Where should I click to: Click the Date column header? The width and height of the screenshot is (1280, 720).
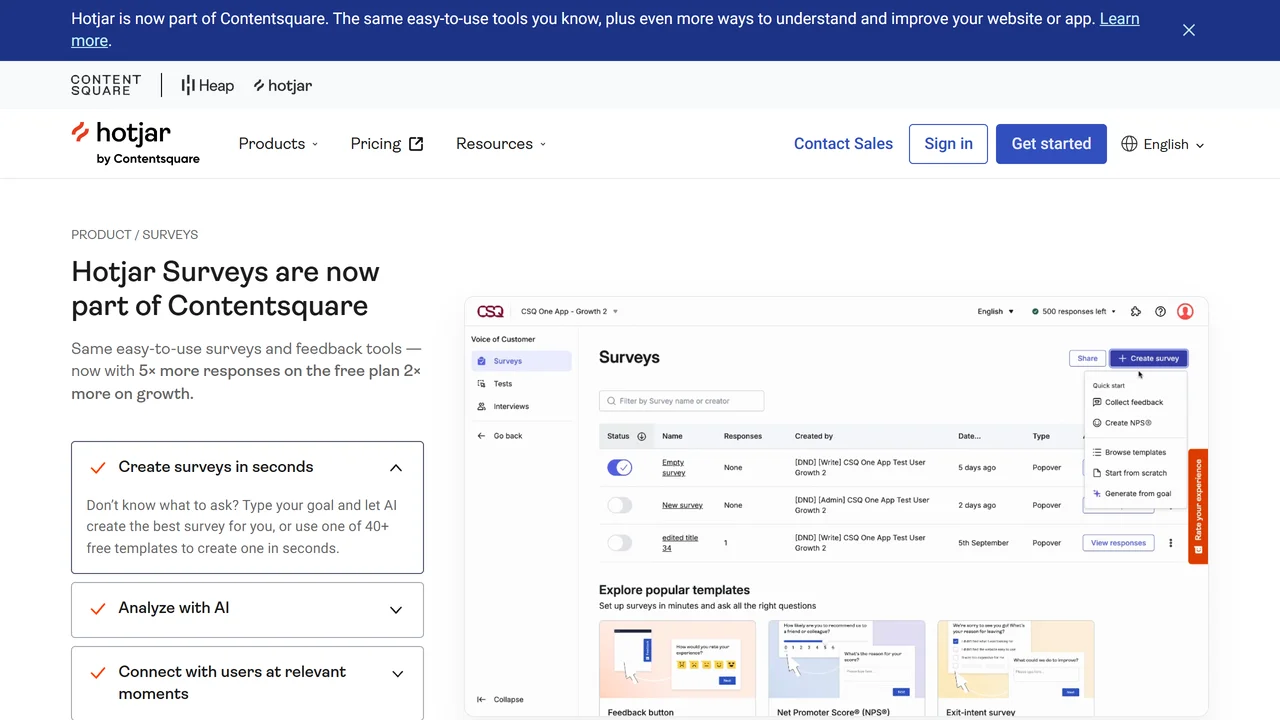[x=969, y=436]
